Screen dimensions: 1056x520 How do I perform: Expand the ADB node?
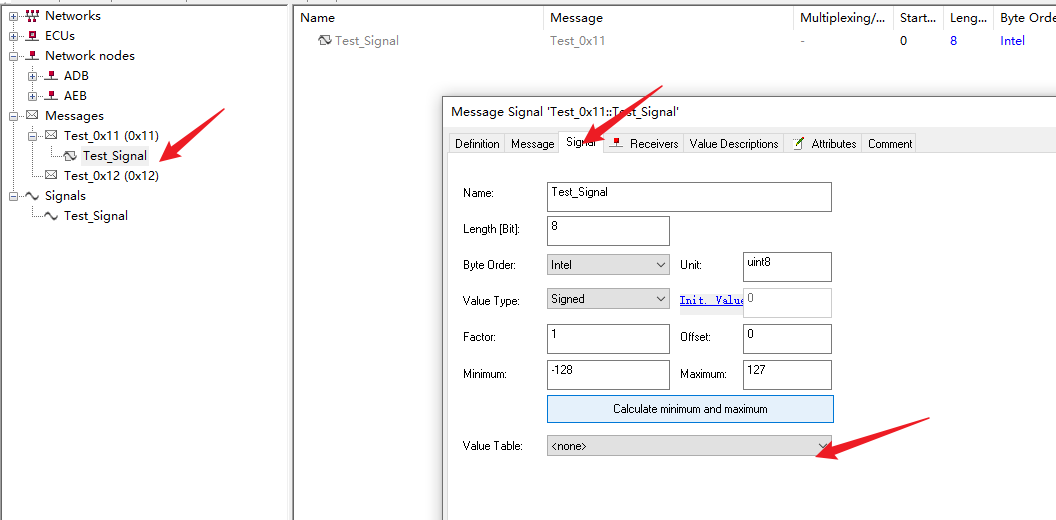point(32,76)
